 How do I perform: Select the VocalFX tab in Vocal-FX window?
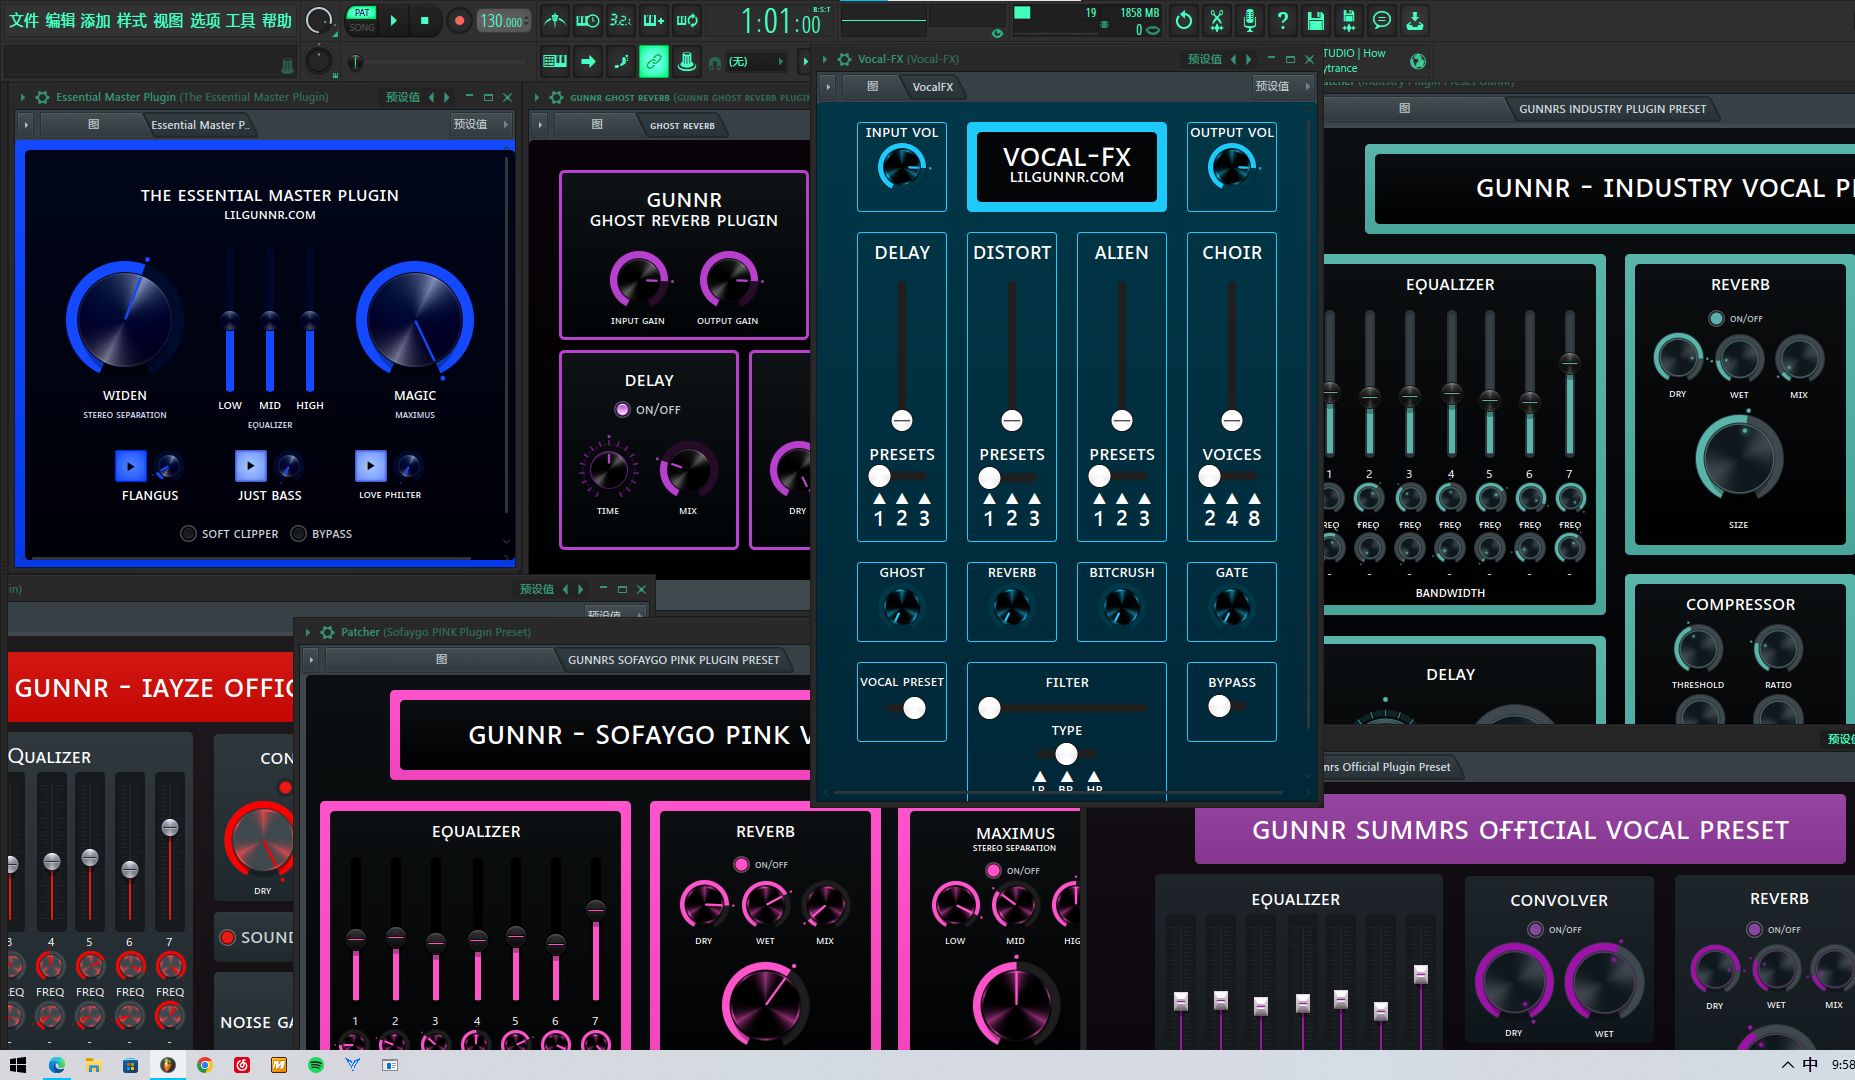point(933,87)
